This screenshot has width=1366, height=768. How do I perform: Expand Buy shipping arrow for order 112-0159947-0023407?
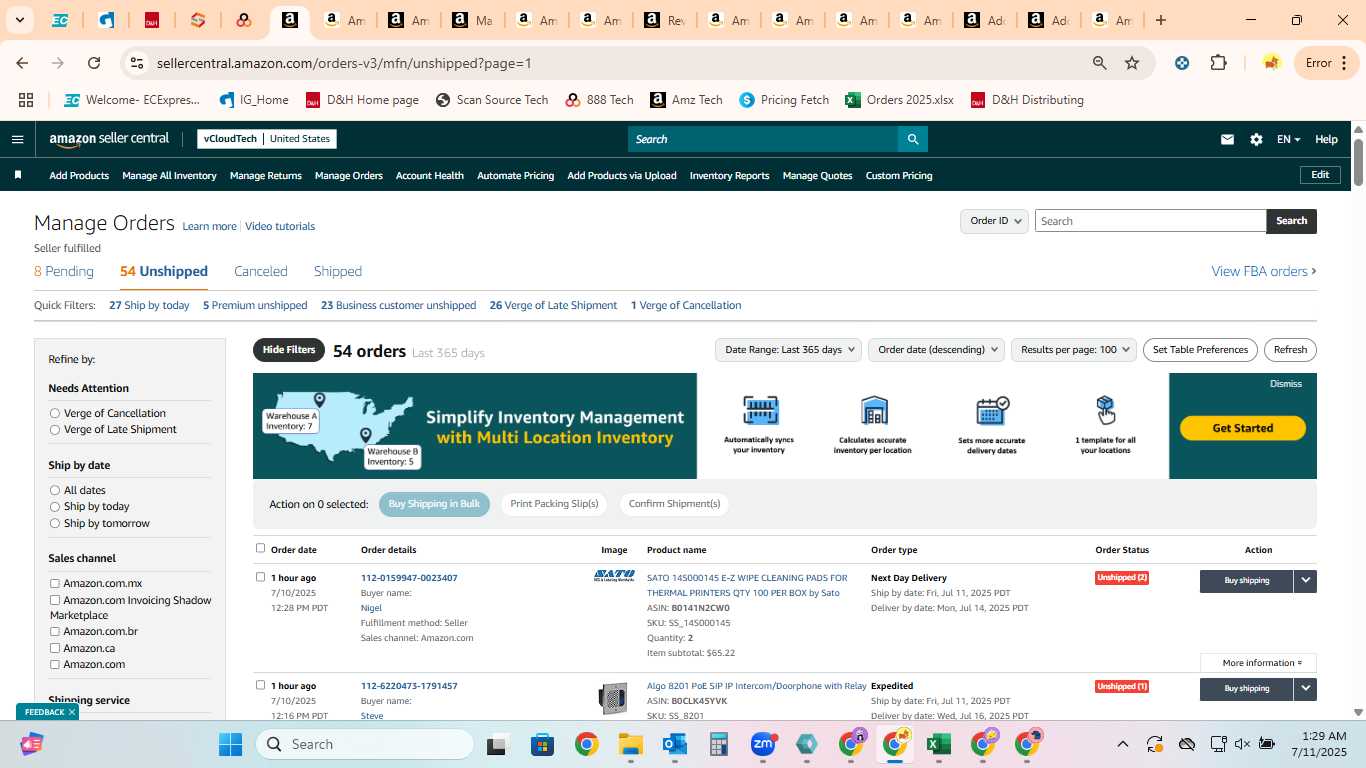(1305, 581)
